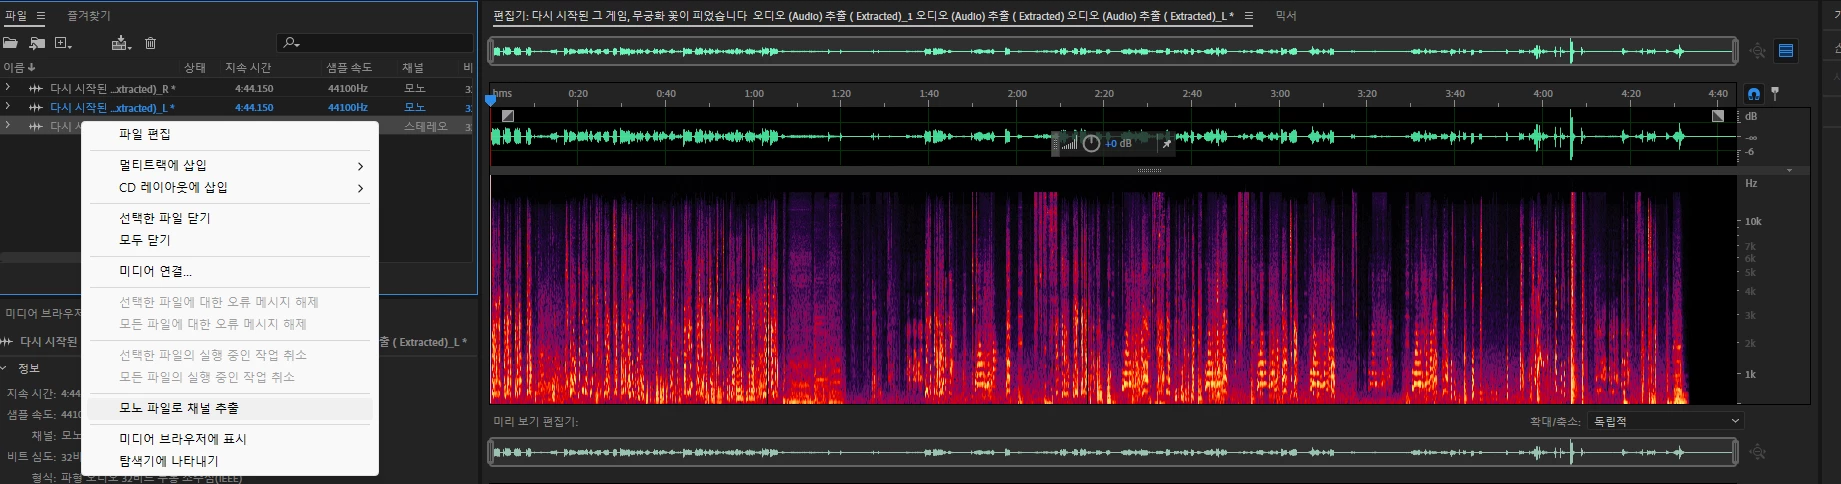Click the fade-in handle on the waveform
1841x484 pixels.
pos(508,116)
